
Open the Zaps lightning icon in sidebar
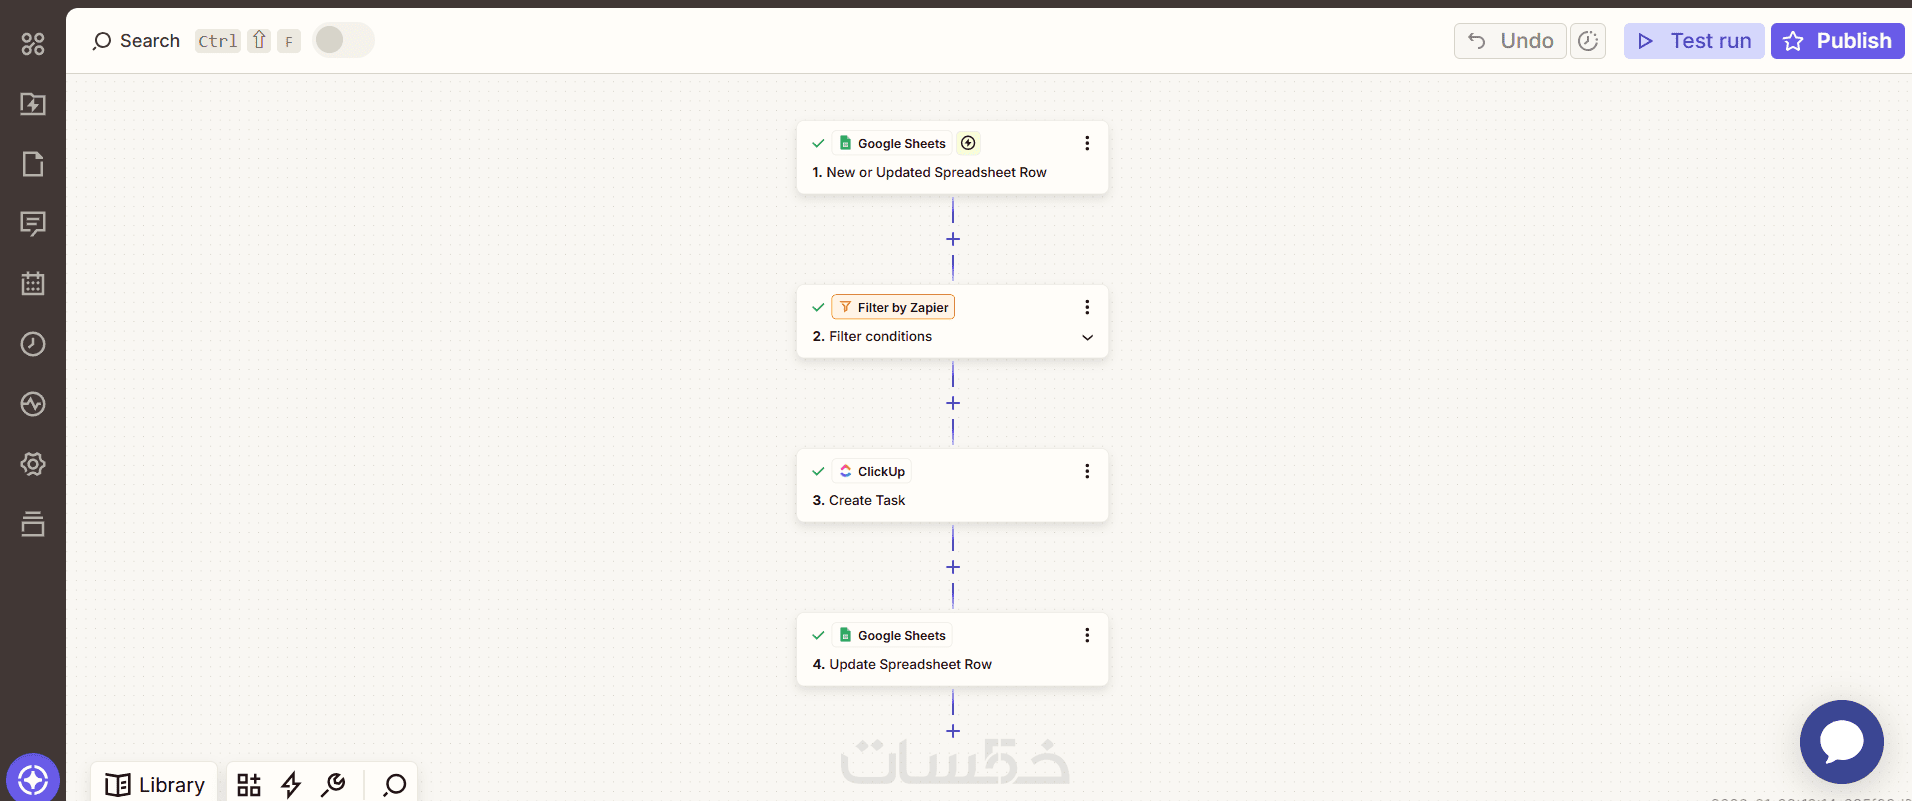coord(33,104)
